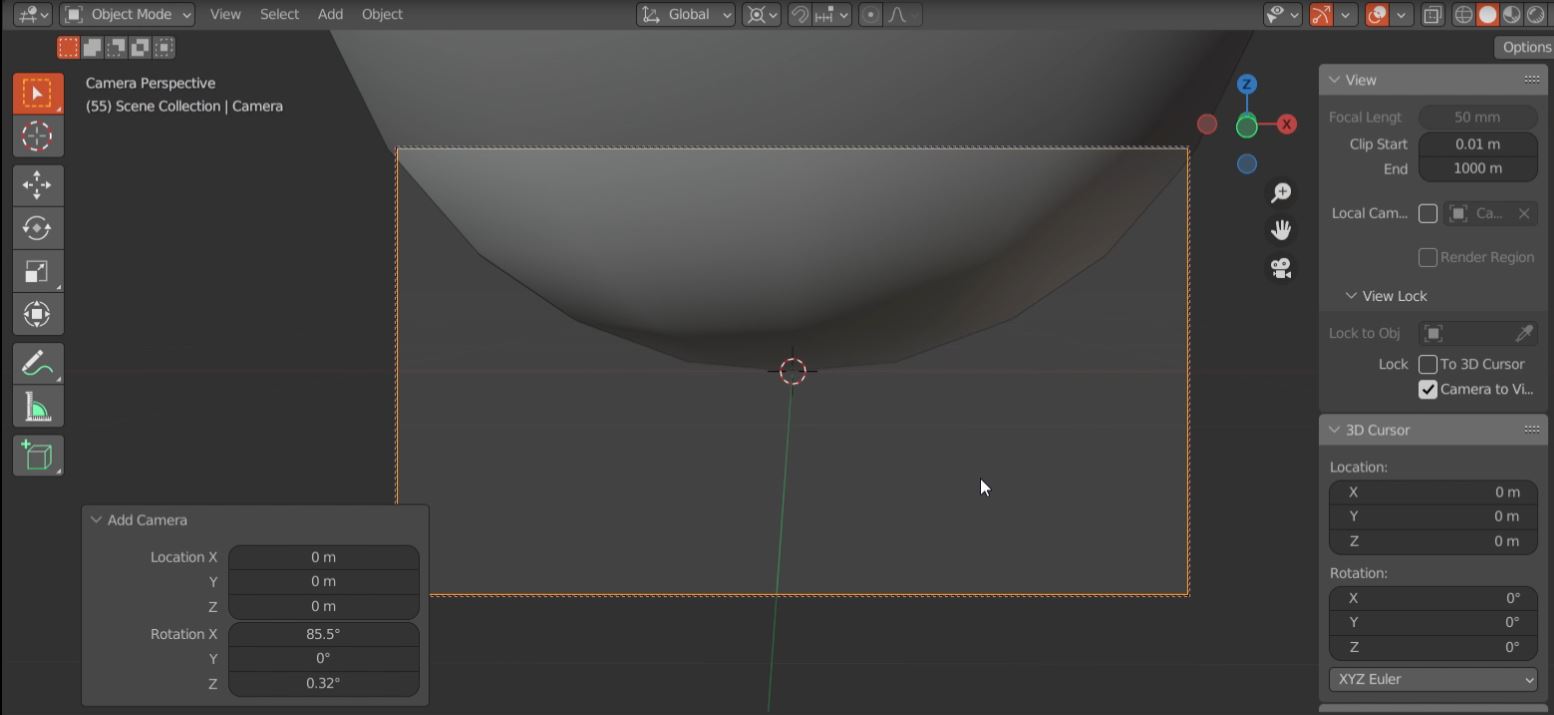Activate the Measure tool
Viewport: 1554px width, 715px height.
[x=37, y=405]
